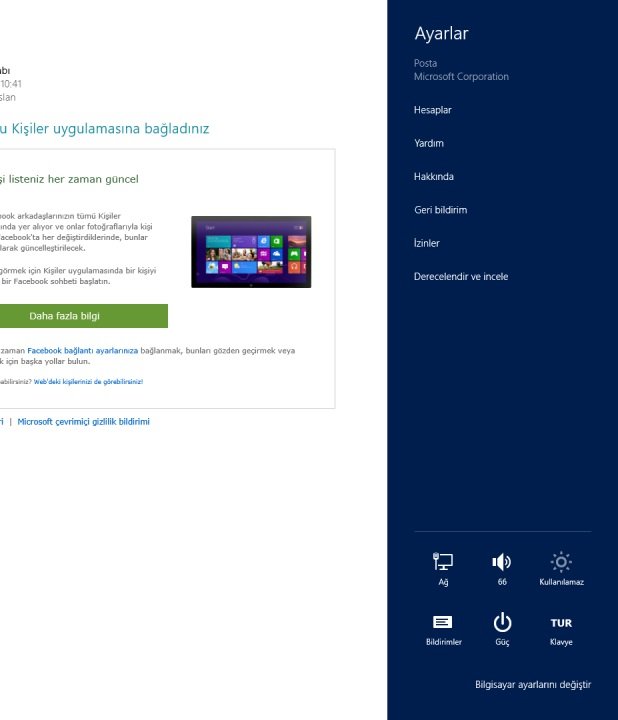The image size is (618, 720).
Task: Open Derecelendir ve incele
Action: 461,276
